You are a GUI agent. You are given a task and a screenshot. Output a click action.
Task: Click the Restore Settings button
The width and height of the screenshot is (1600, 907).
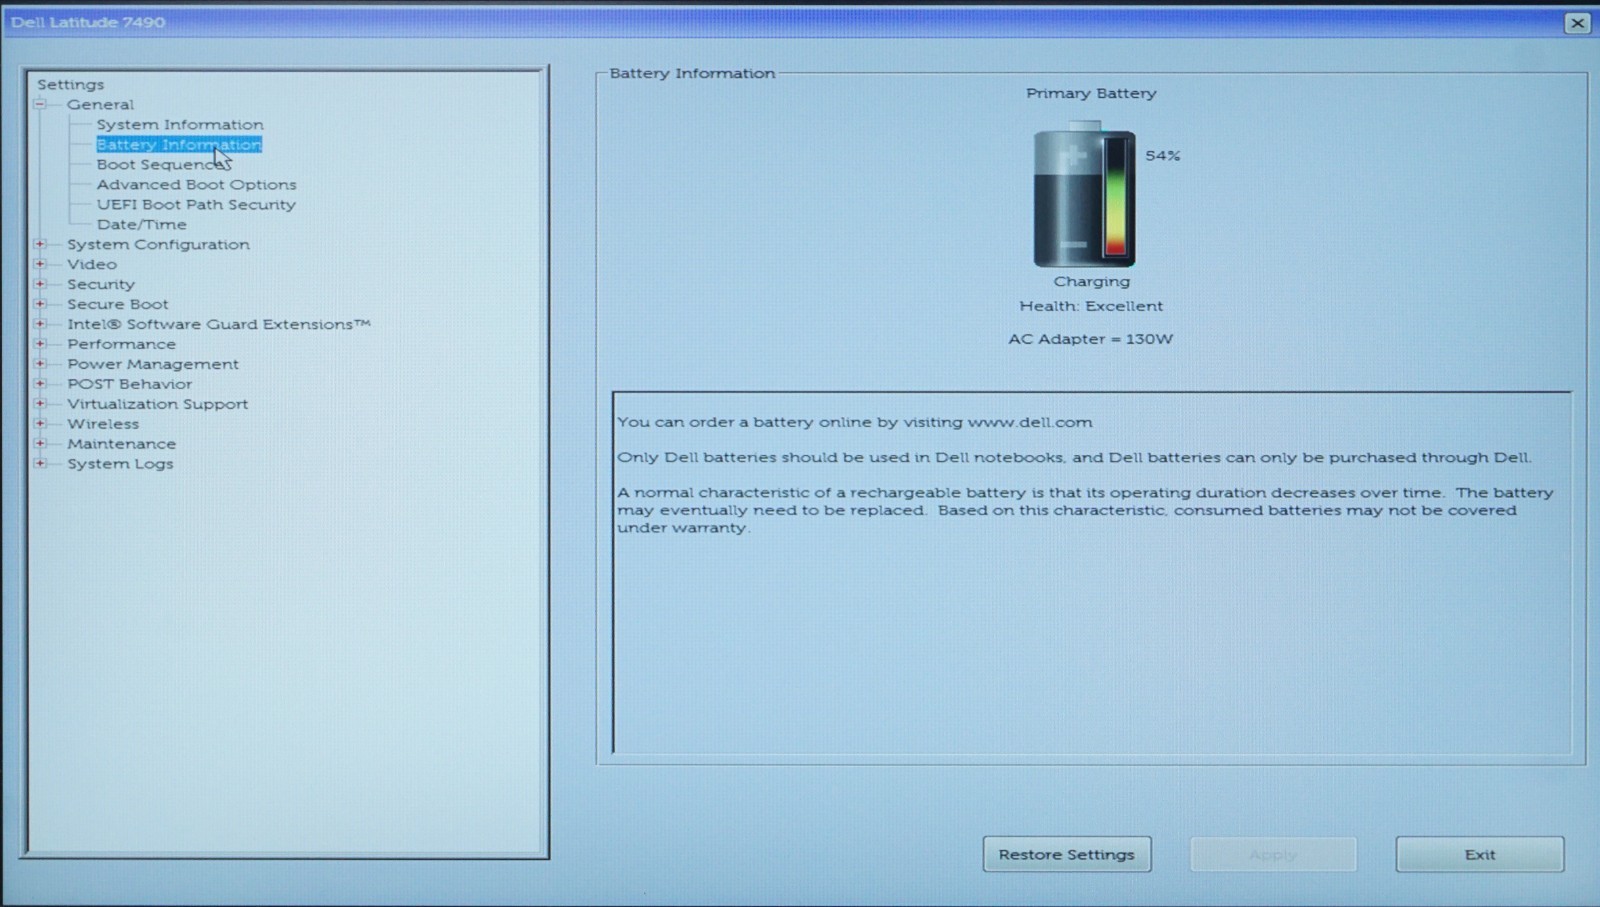[1067, 855]
